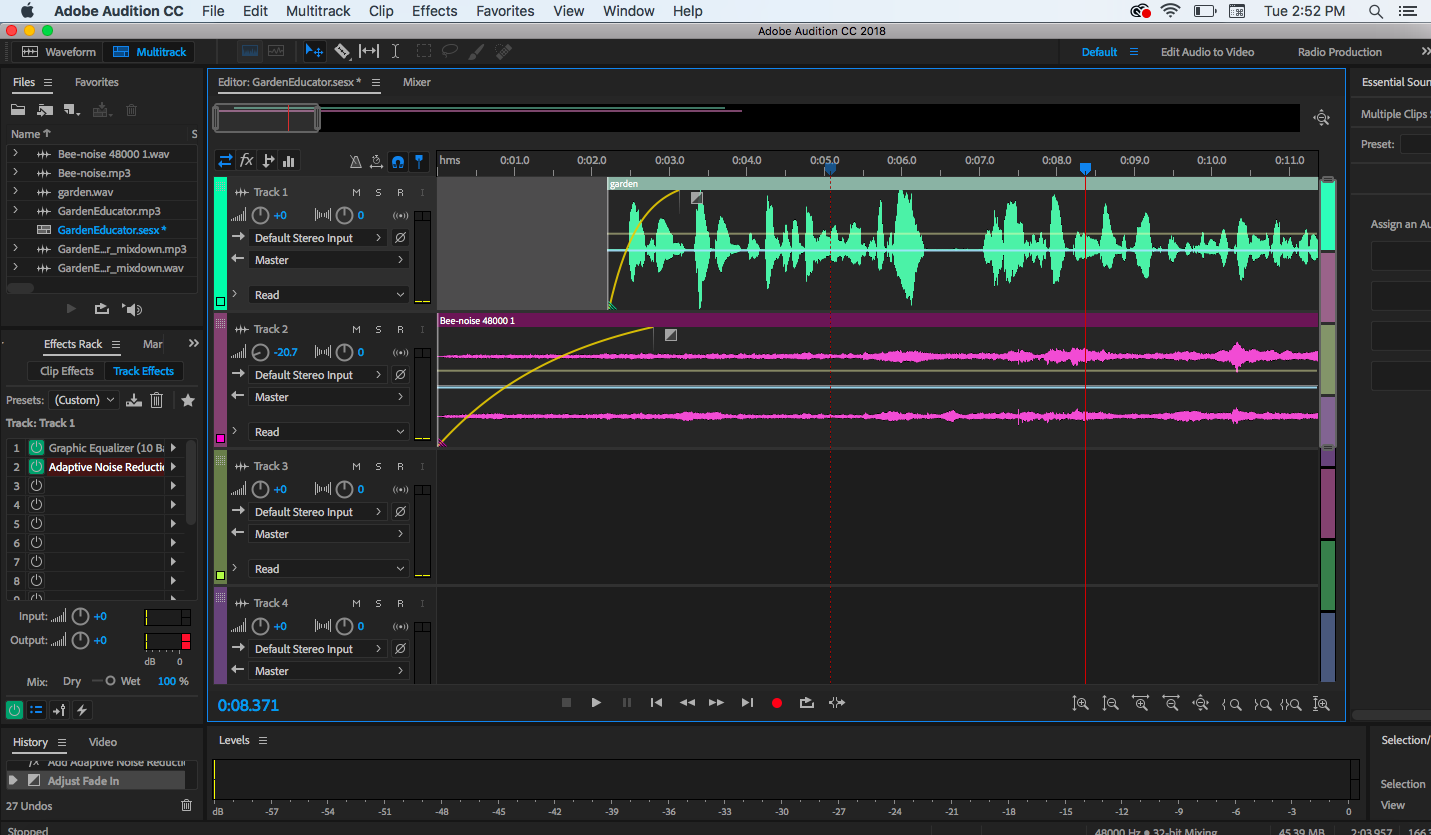Zoom in amplitude icon
1431x835 pixels.
1080,704
